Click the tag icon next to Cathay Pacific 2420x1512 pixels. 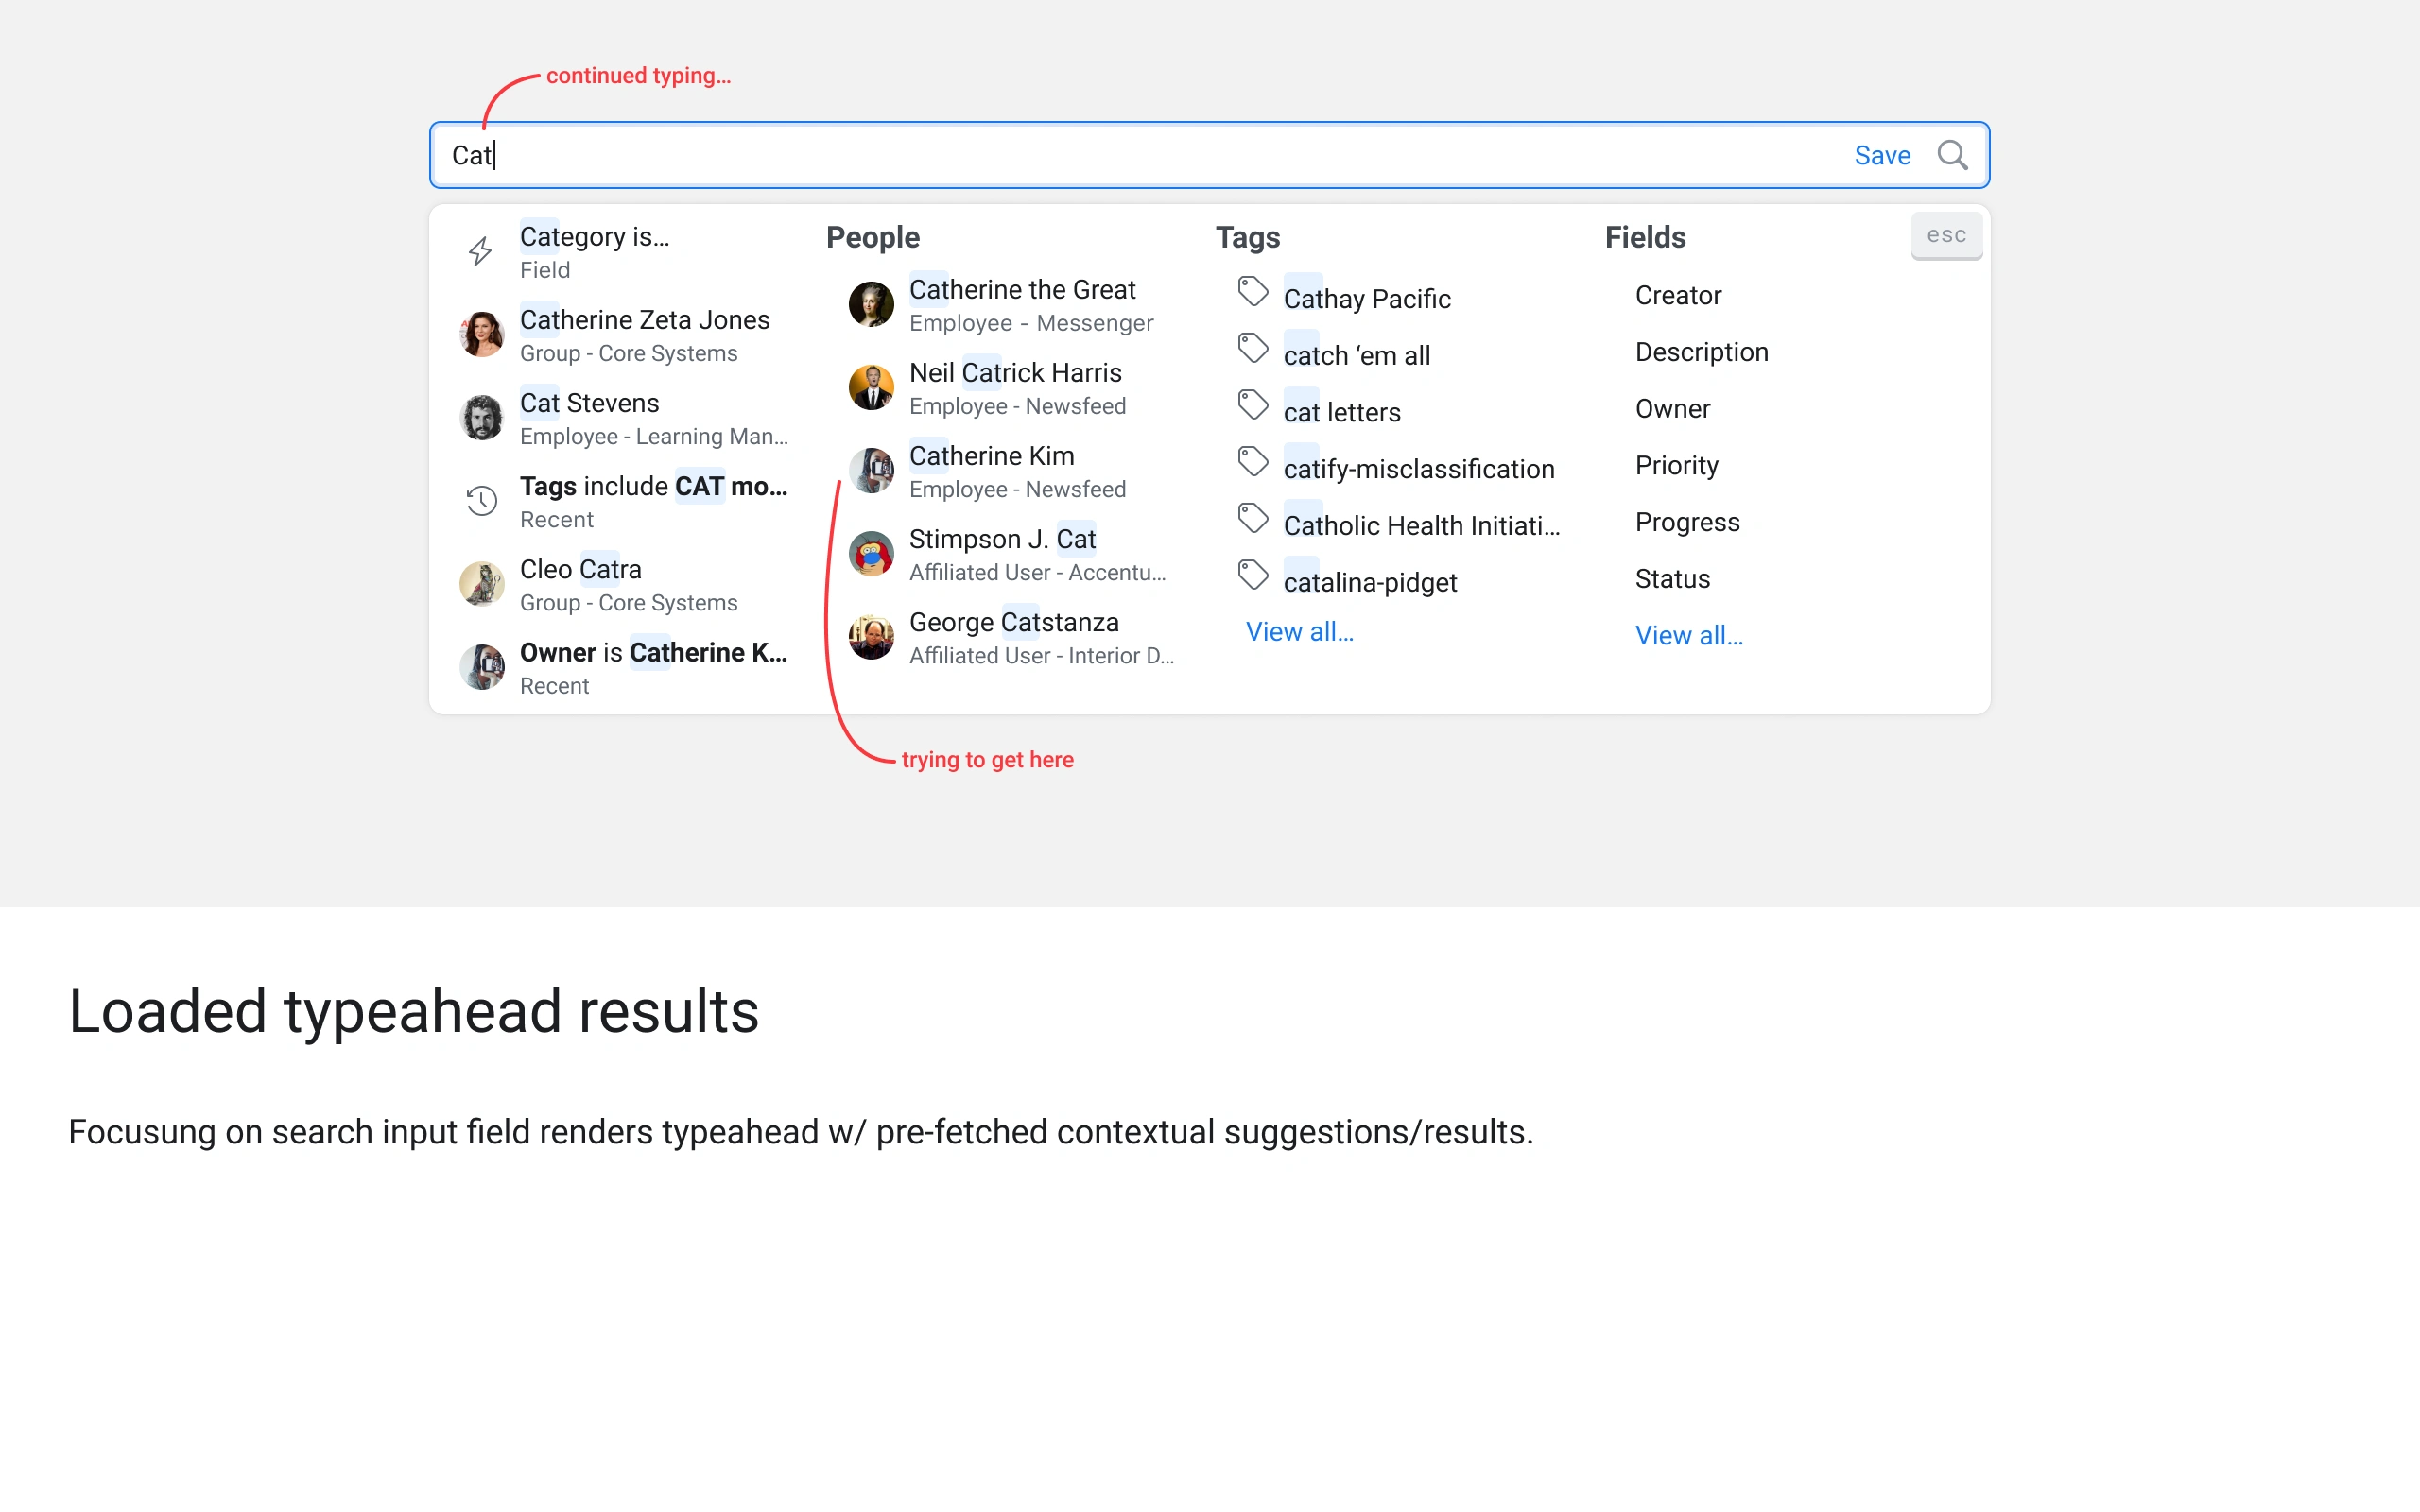pos(1252,292)
